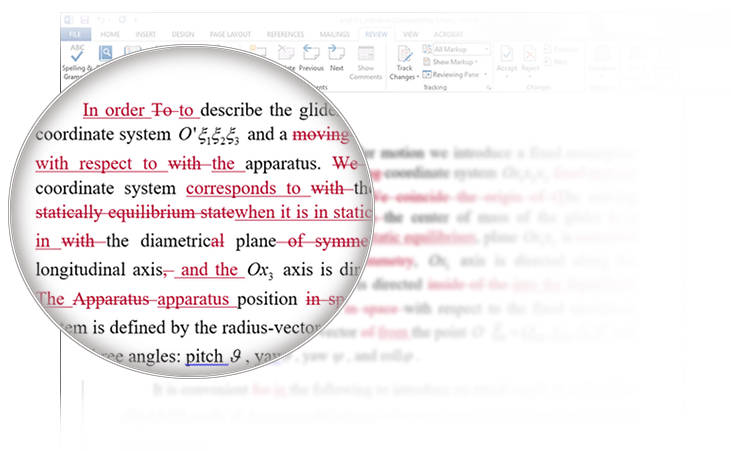
Task: Click the Word logo icon in the title bar
Action: coord(69,20)
